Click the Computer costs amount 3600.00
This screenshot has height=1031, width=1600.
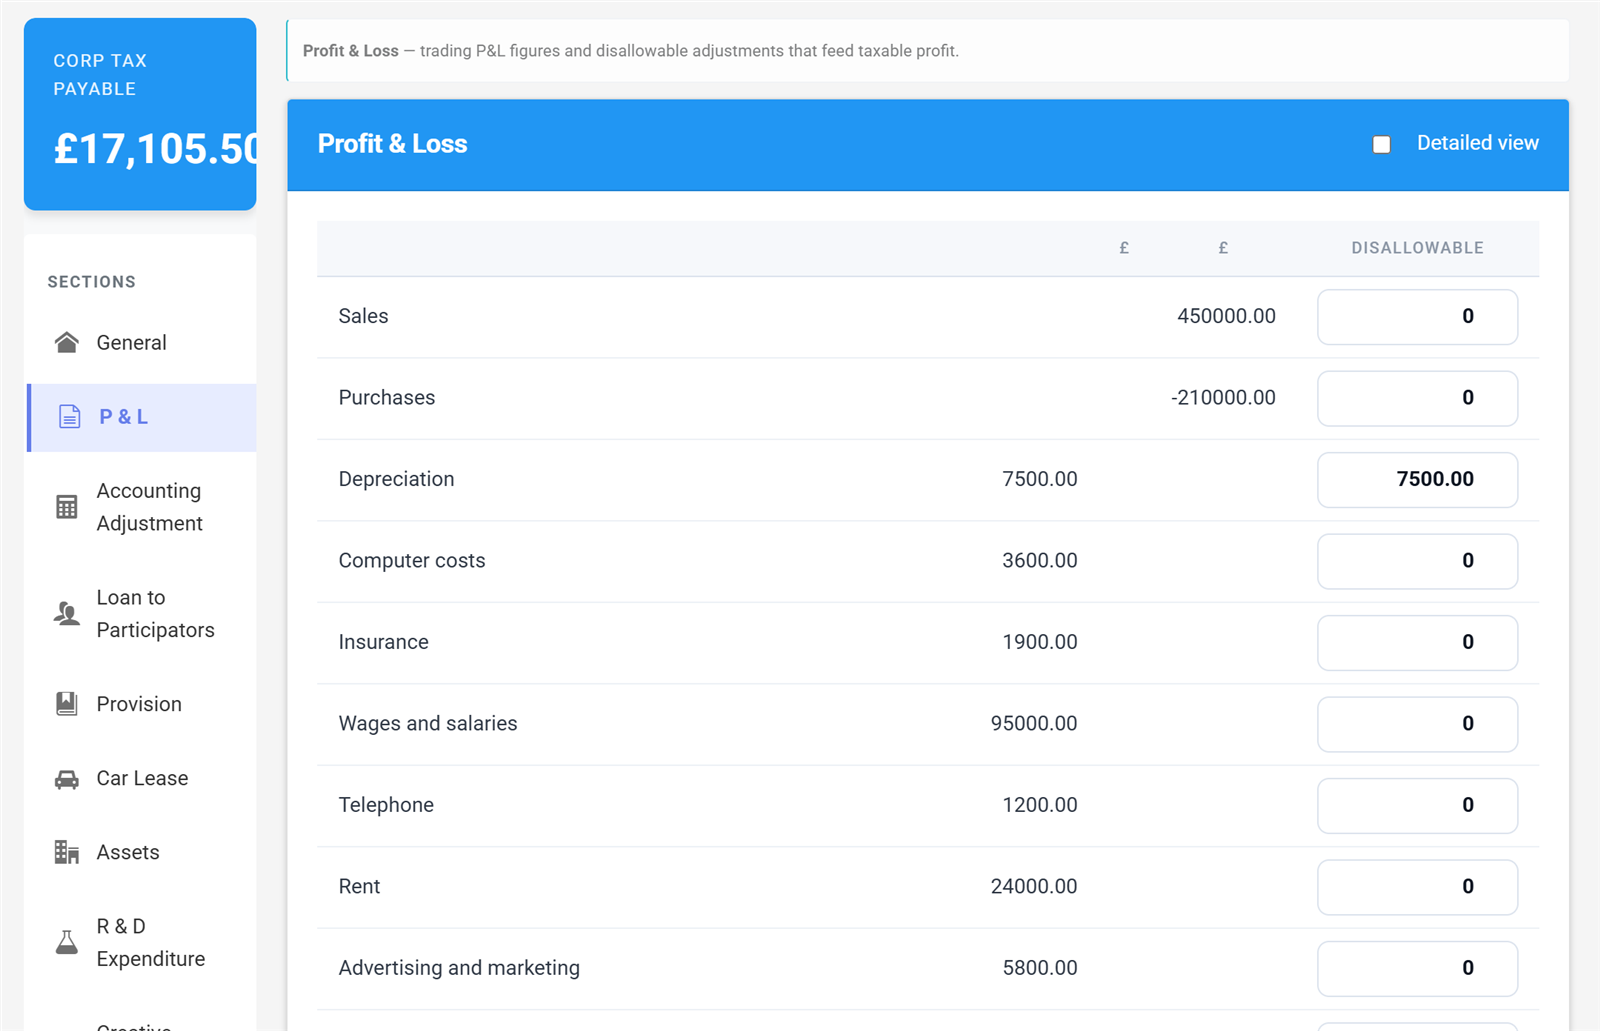click(x=1040, y=561)
